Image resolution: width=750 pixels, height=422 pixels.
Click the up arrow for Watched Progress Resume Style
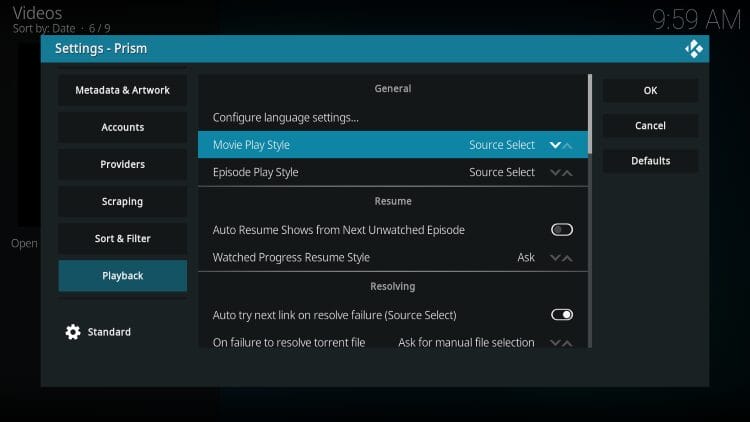(x=567, y=258)
